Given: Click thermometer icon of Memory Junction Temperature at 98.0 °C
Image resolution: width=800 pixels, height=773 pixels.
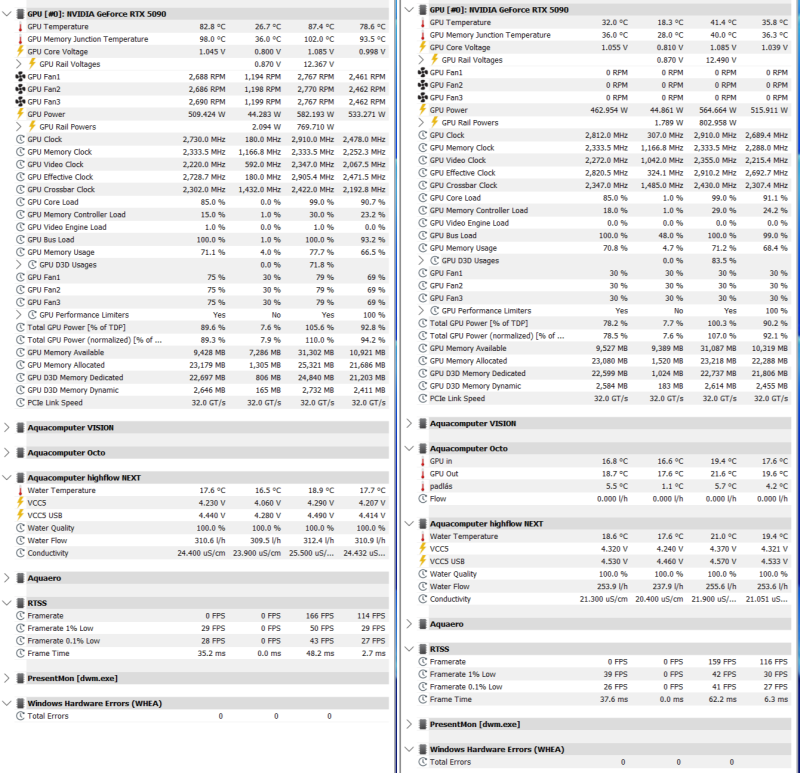Looking at the screenshot, I should (20, 39).
